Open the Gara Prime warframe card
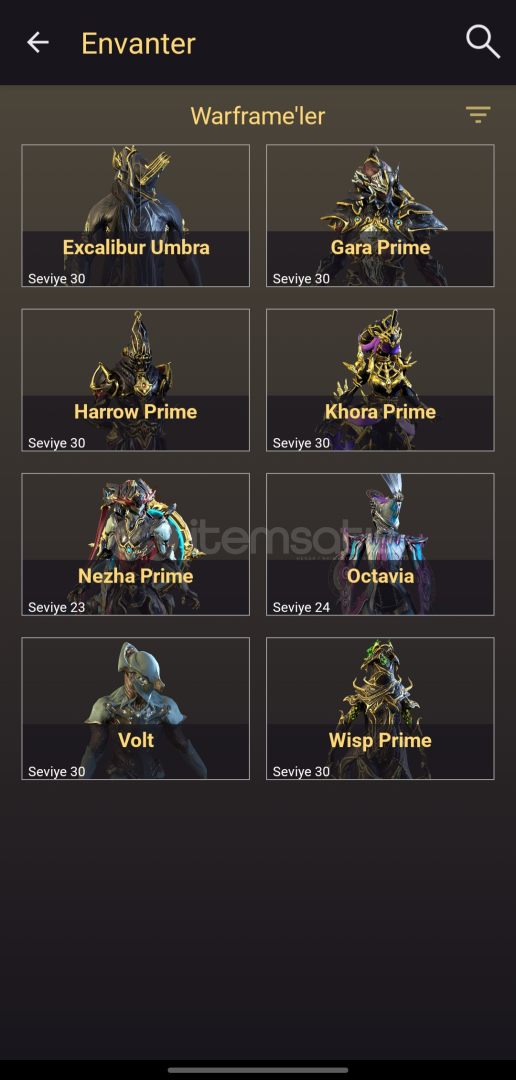 point(380,216)
